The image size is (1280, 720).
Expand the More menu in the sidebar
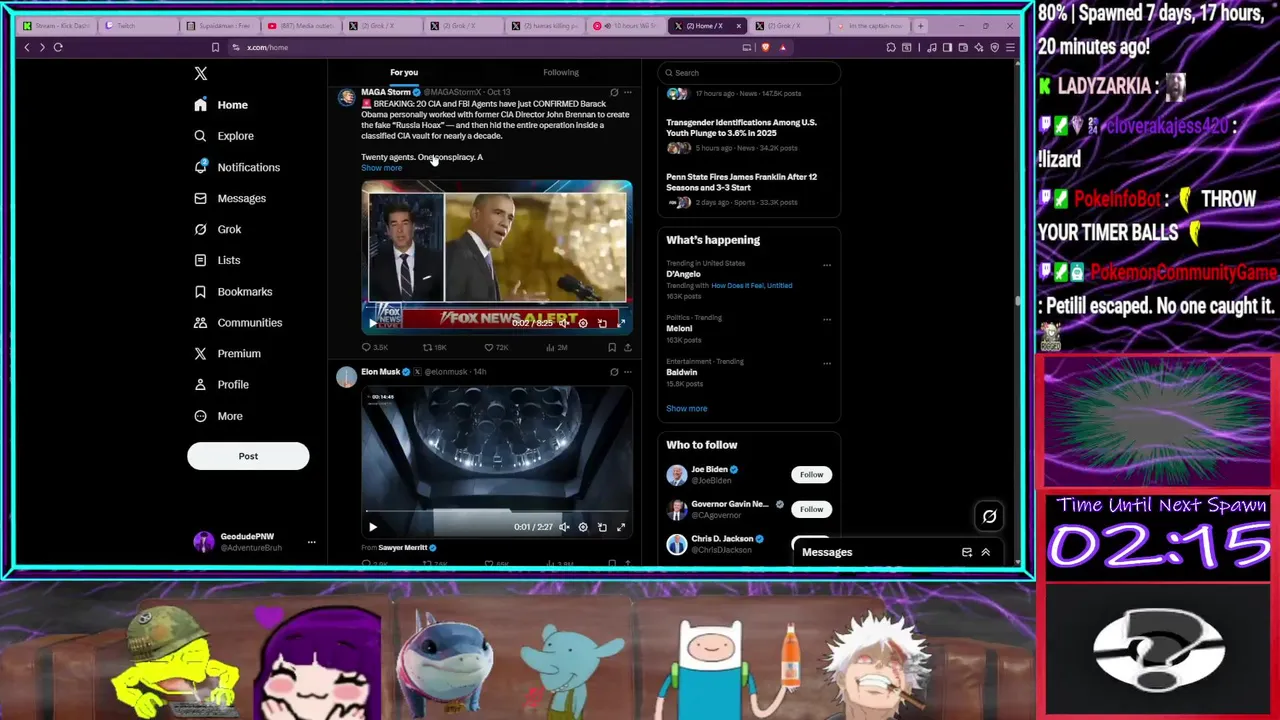click(218, 416)
